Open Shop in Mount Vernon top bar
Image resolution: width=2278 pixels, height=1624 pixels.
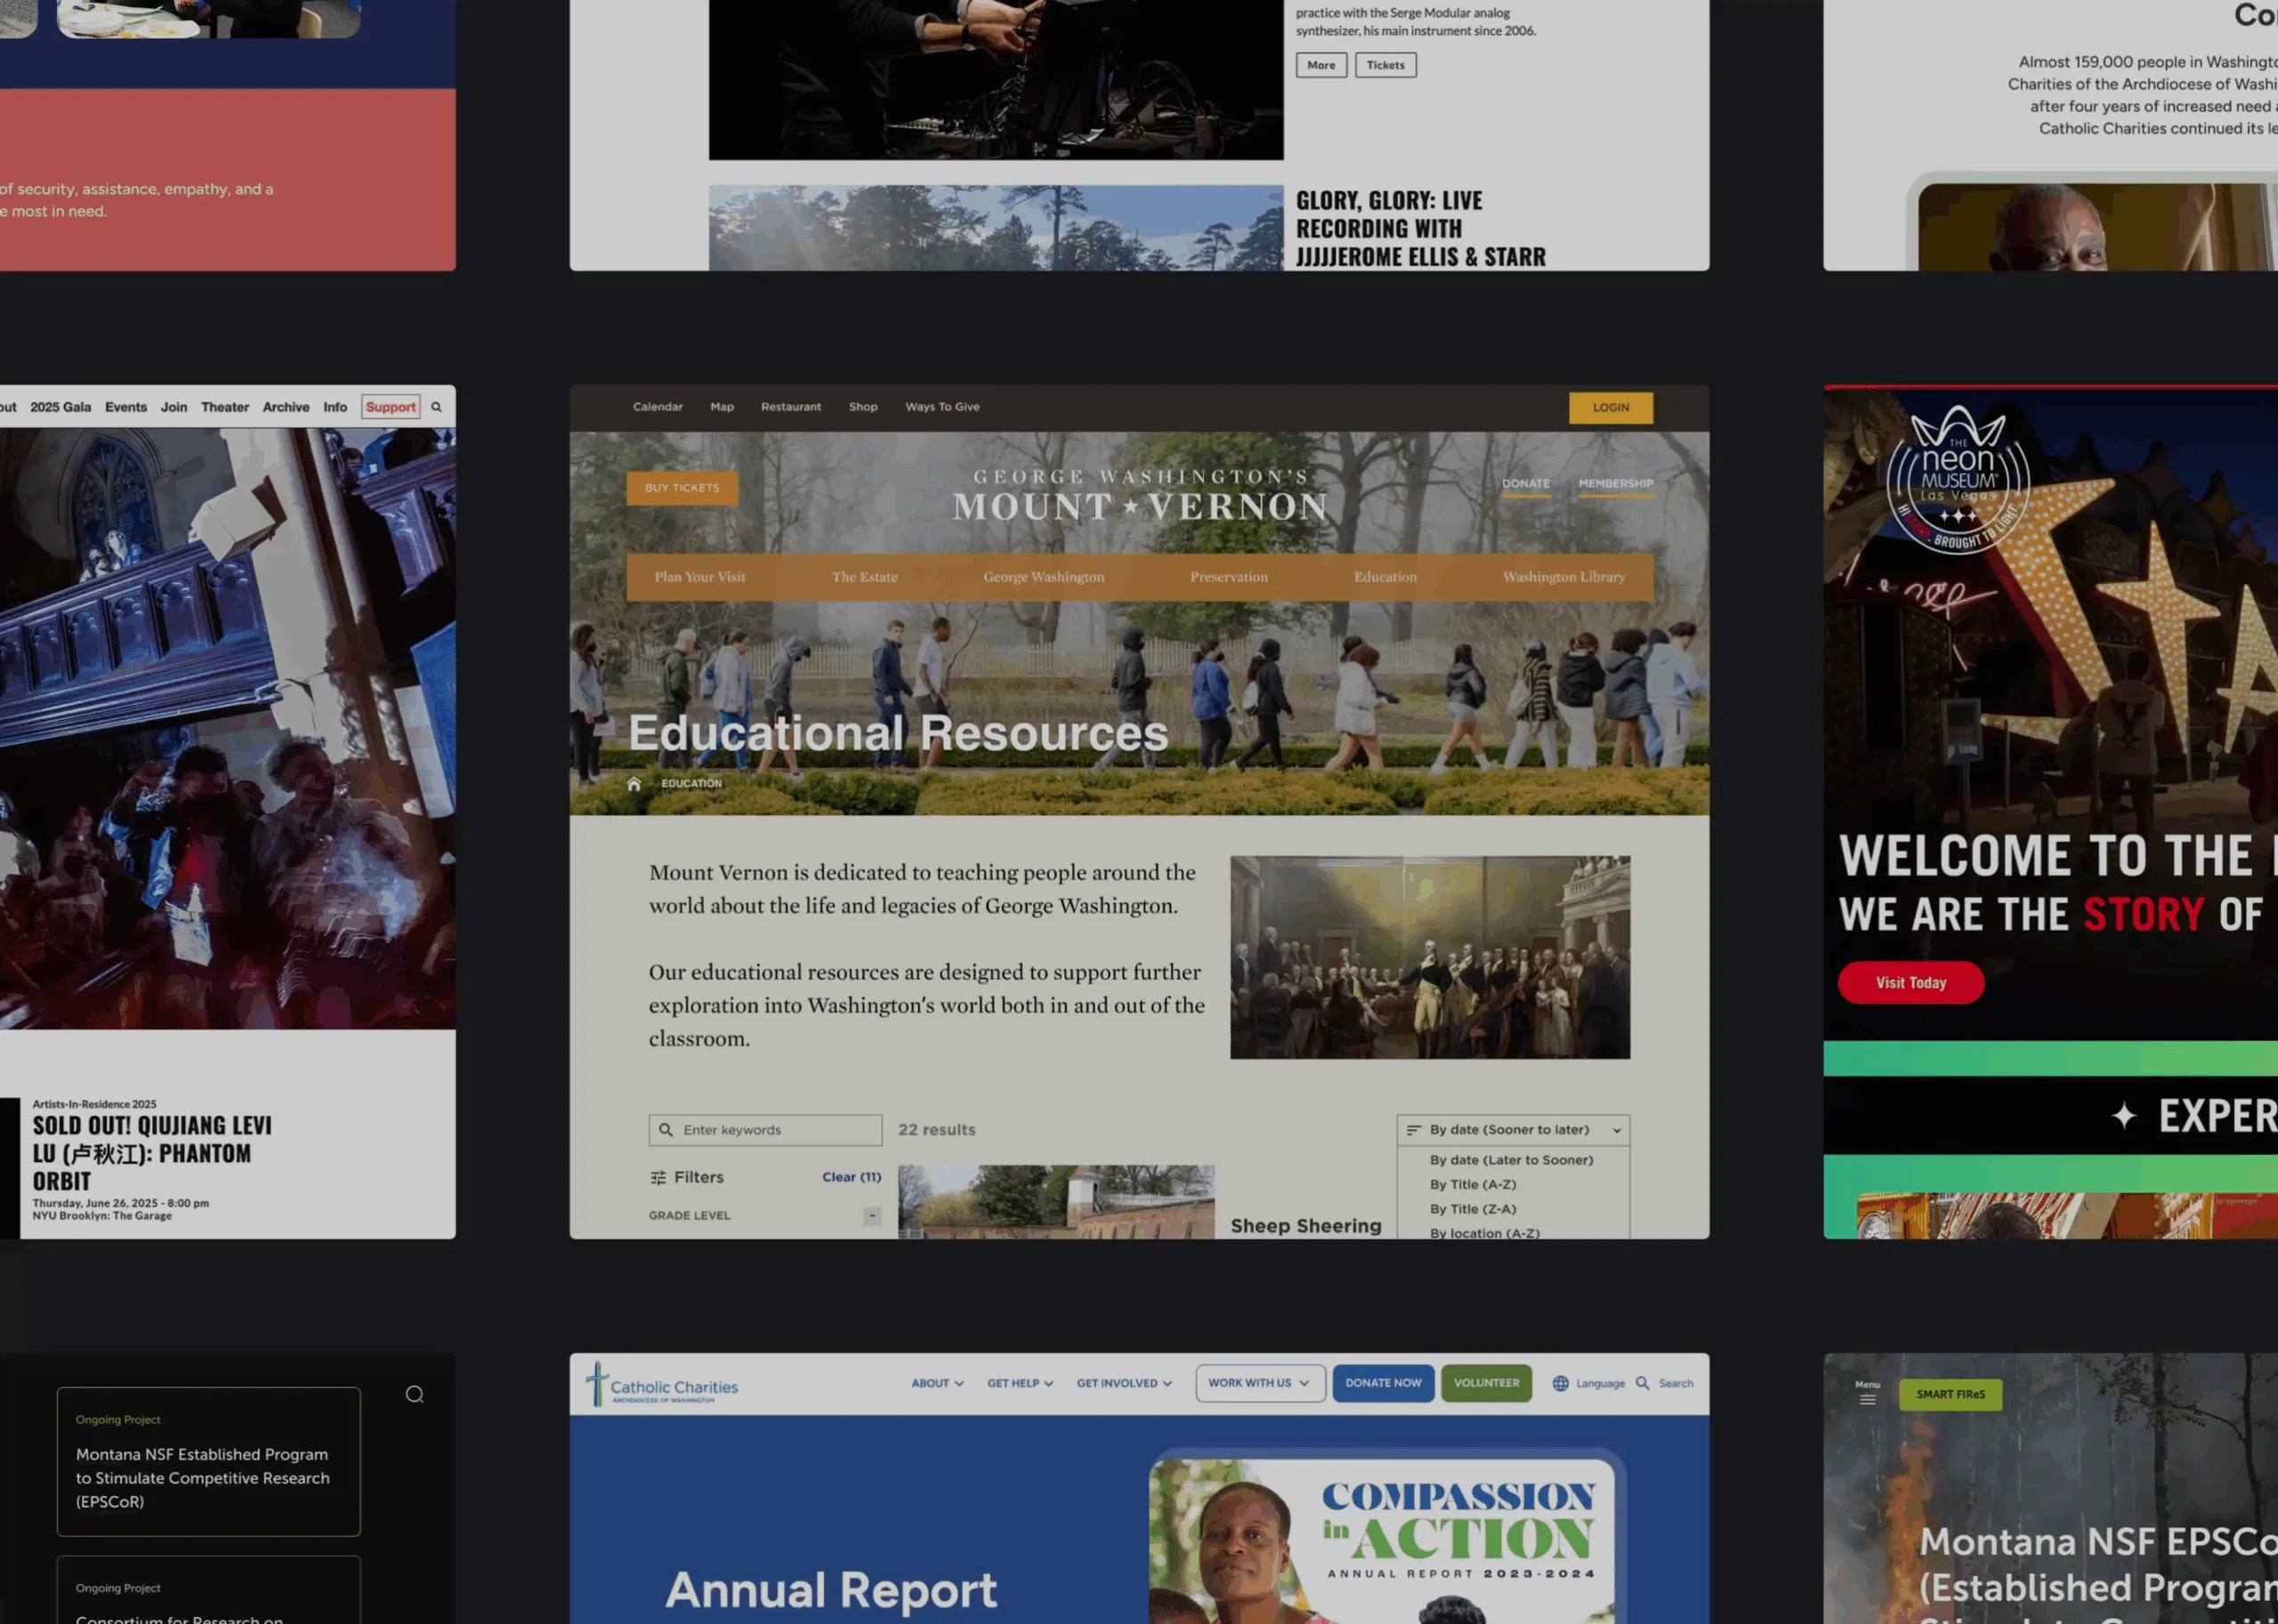[863, 407]
